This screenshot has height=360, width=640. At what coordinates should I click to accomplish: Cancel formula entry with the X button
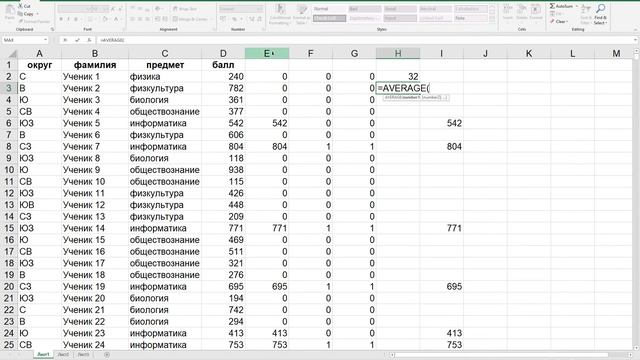tap(65, 40)
